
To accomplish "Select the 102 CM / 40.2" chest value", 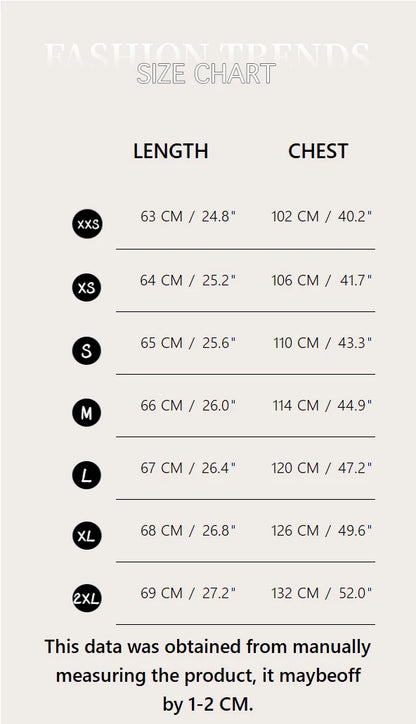I will pos(321,216).
